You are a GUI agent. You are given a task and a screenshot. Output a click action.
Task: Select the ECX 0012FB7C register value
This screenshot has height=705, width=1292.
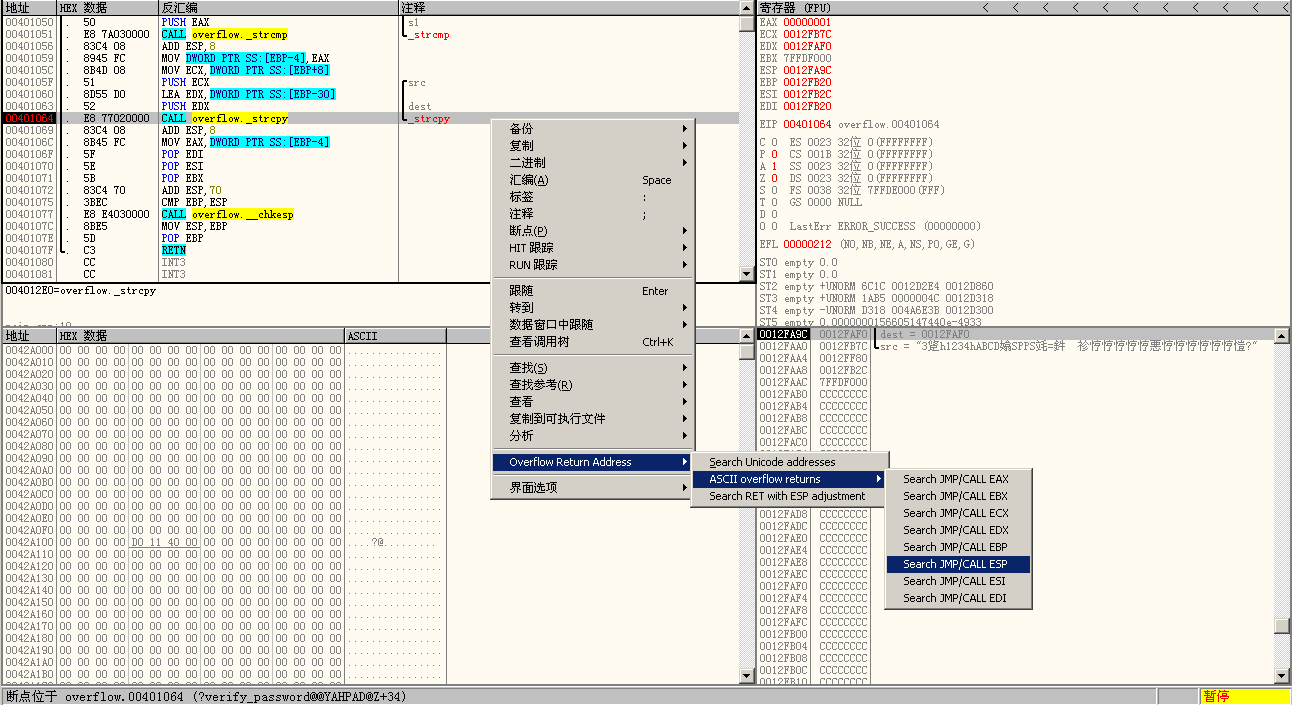[x=807, y=34]
